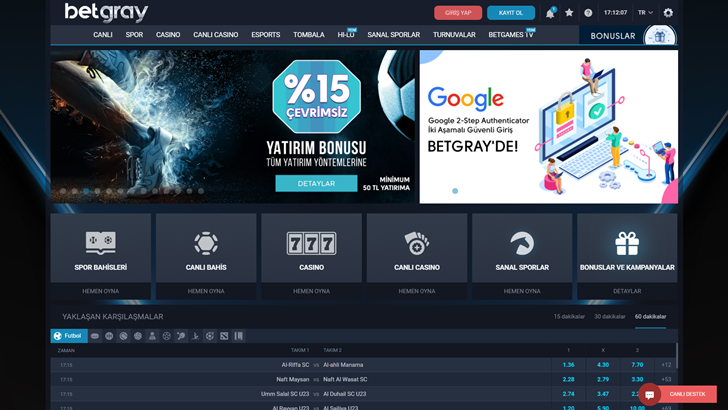The width and height of the screenshot is (728, 410).
Task: Open the TR language dropdown
Action: pos(645,13)
